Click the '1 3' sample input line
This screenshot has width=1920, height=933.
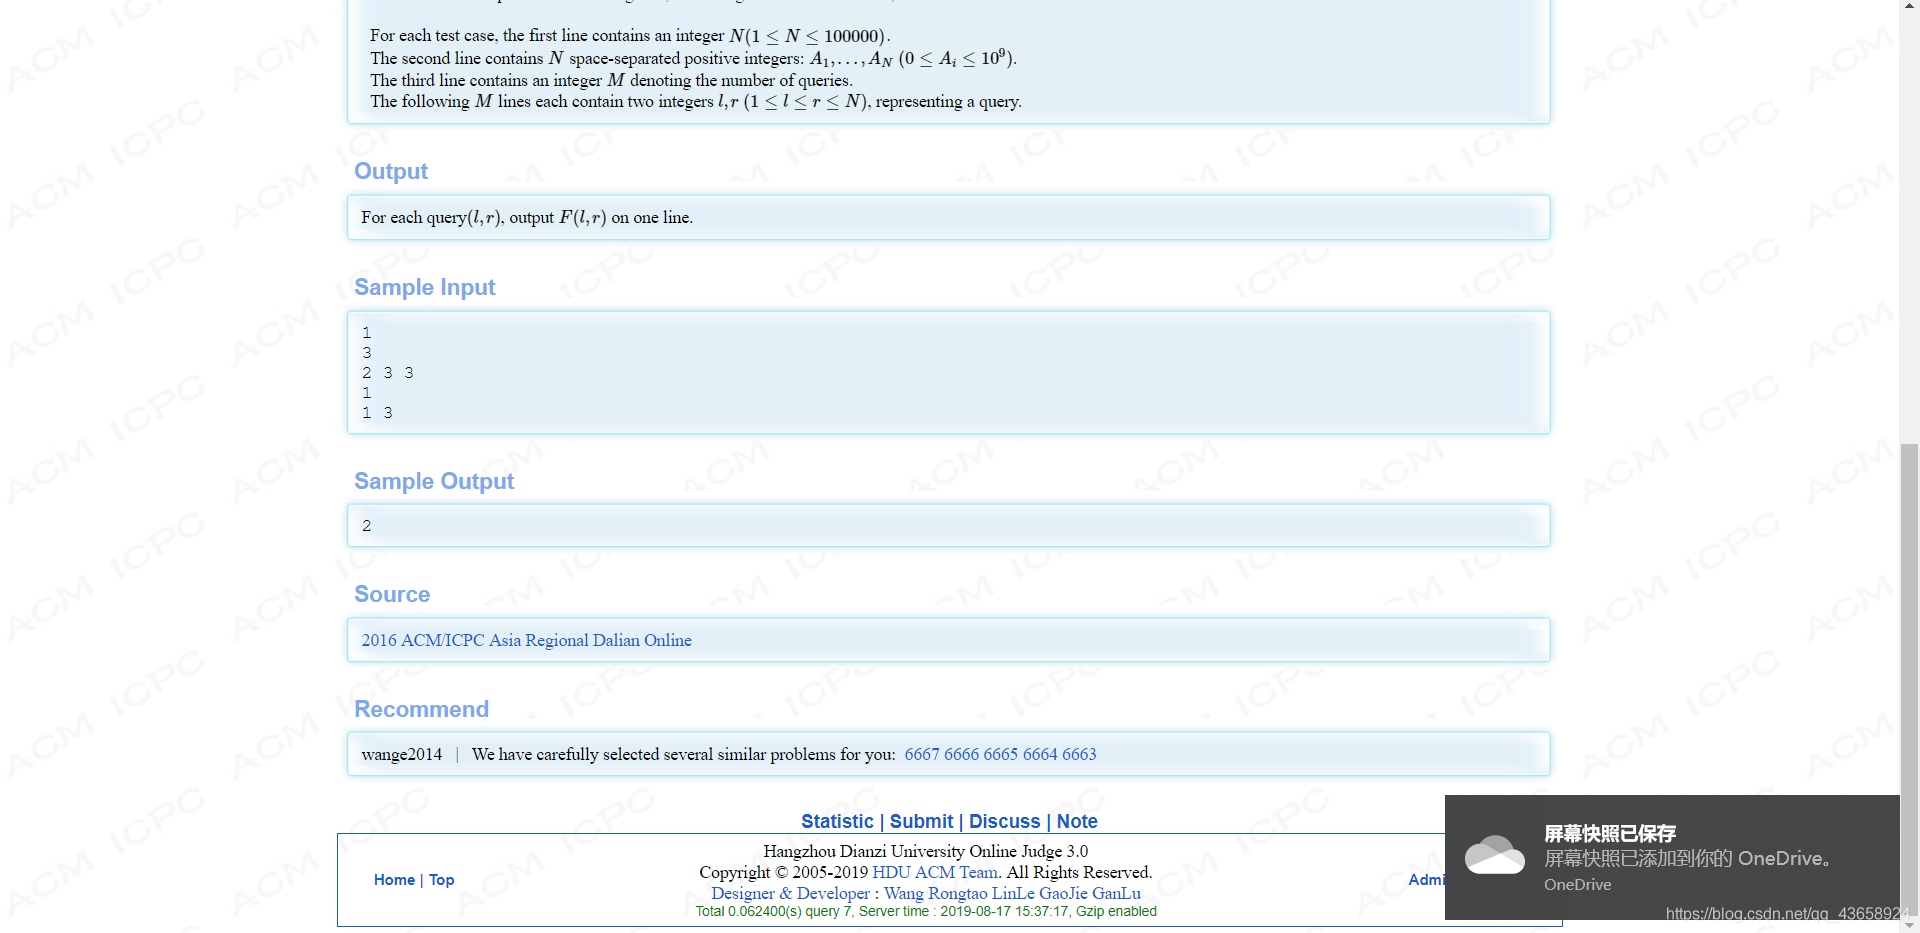[x=377, y=413]
